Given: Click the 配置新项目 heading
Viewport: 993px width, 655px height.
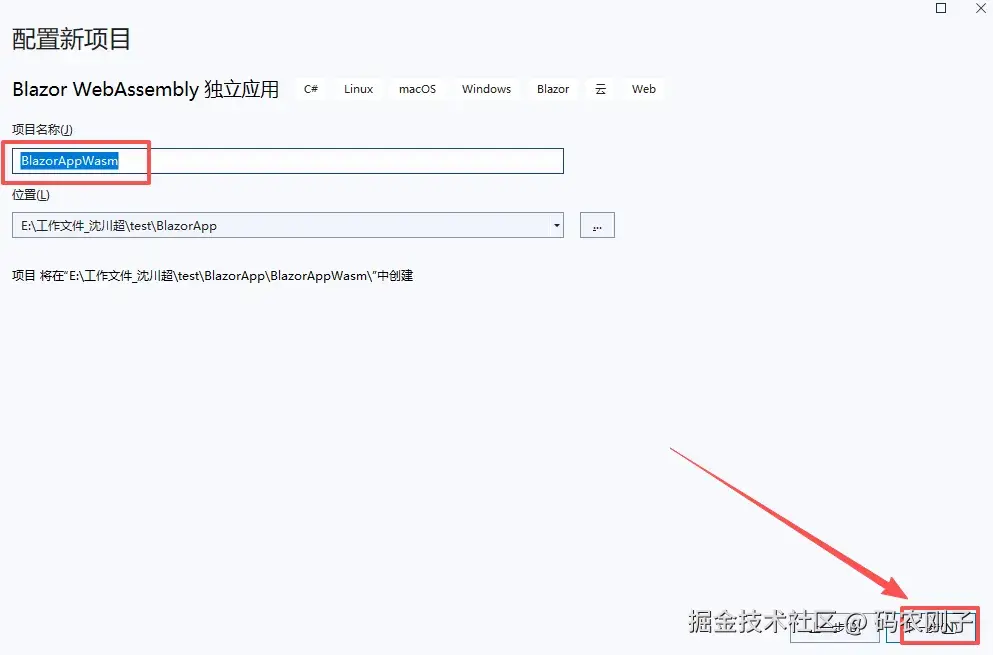Looking at the screenshot, I should (72, 39).
